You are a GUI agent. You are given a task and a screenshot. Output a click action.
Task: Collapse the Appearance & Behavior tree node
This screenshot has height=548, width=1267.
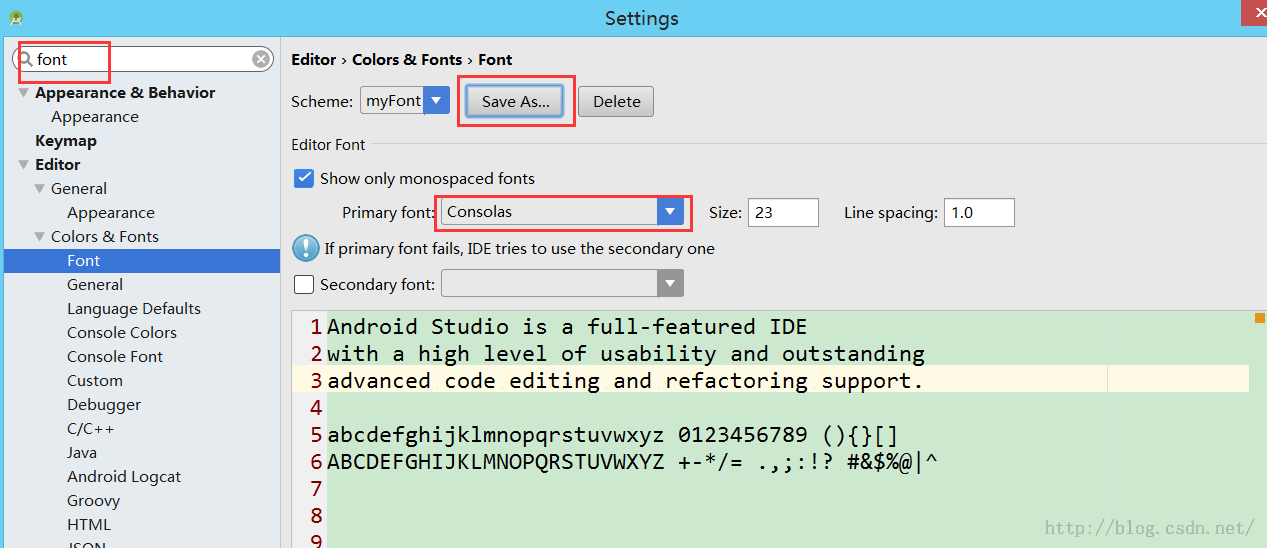pos(23,92)
